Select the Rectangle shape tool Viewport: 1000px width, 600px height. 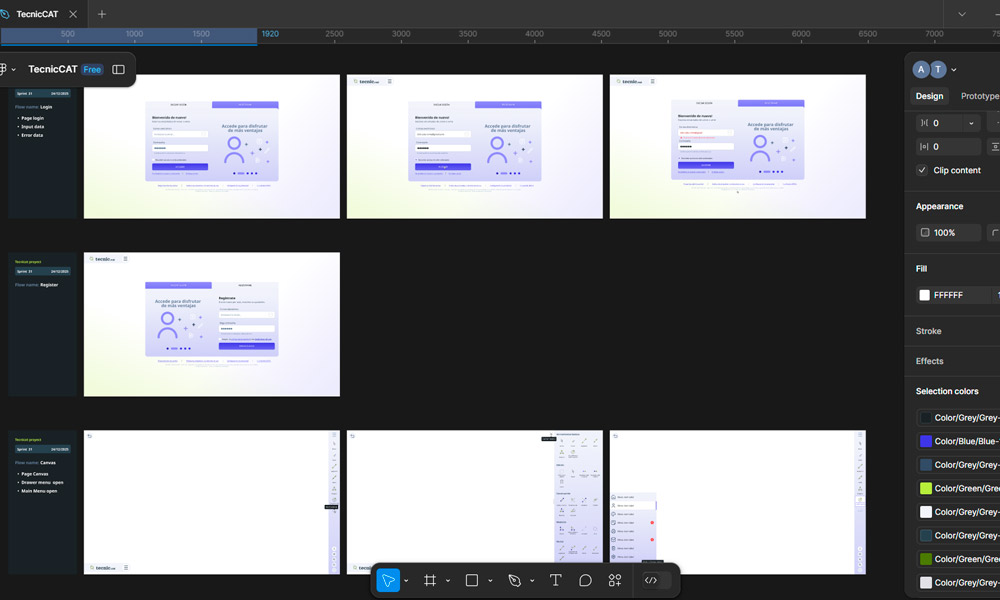point(472,580)
